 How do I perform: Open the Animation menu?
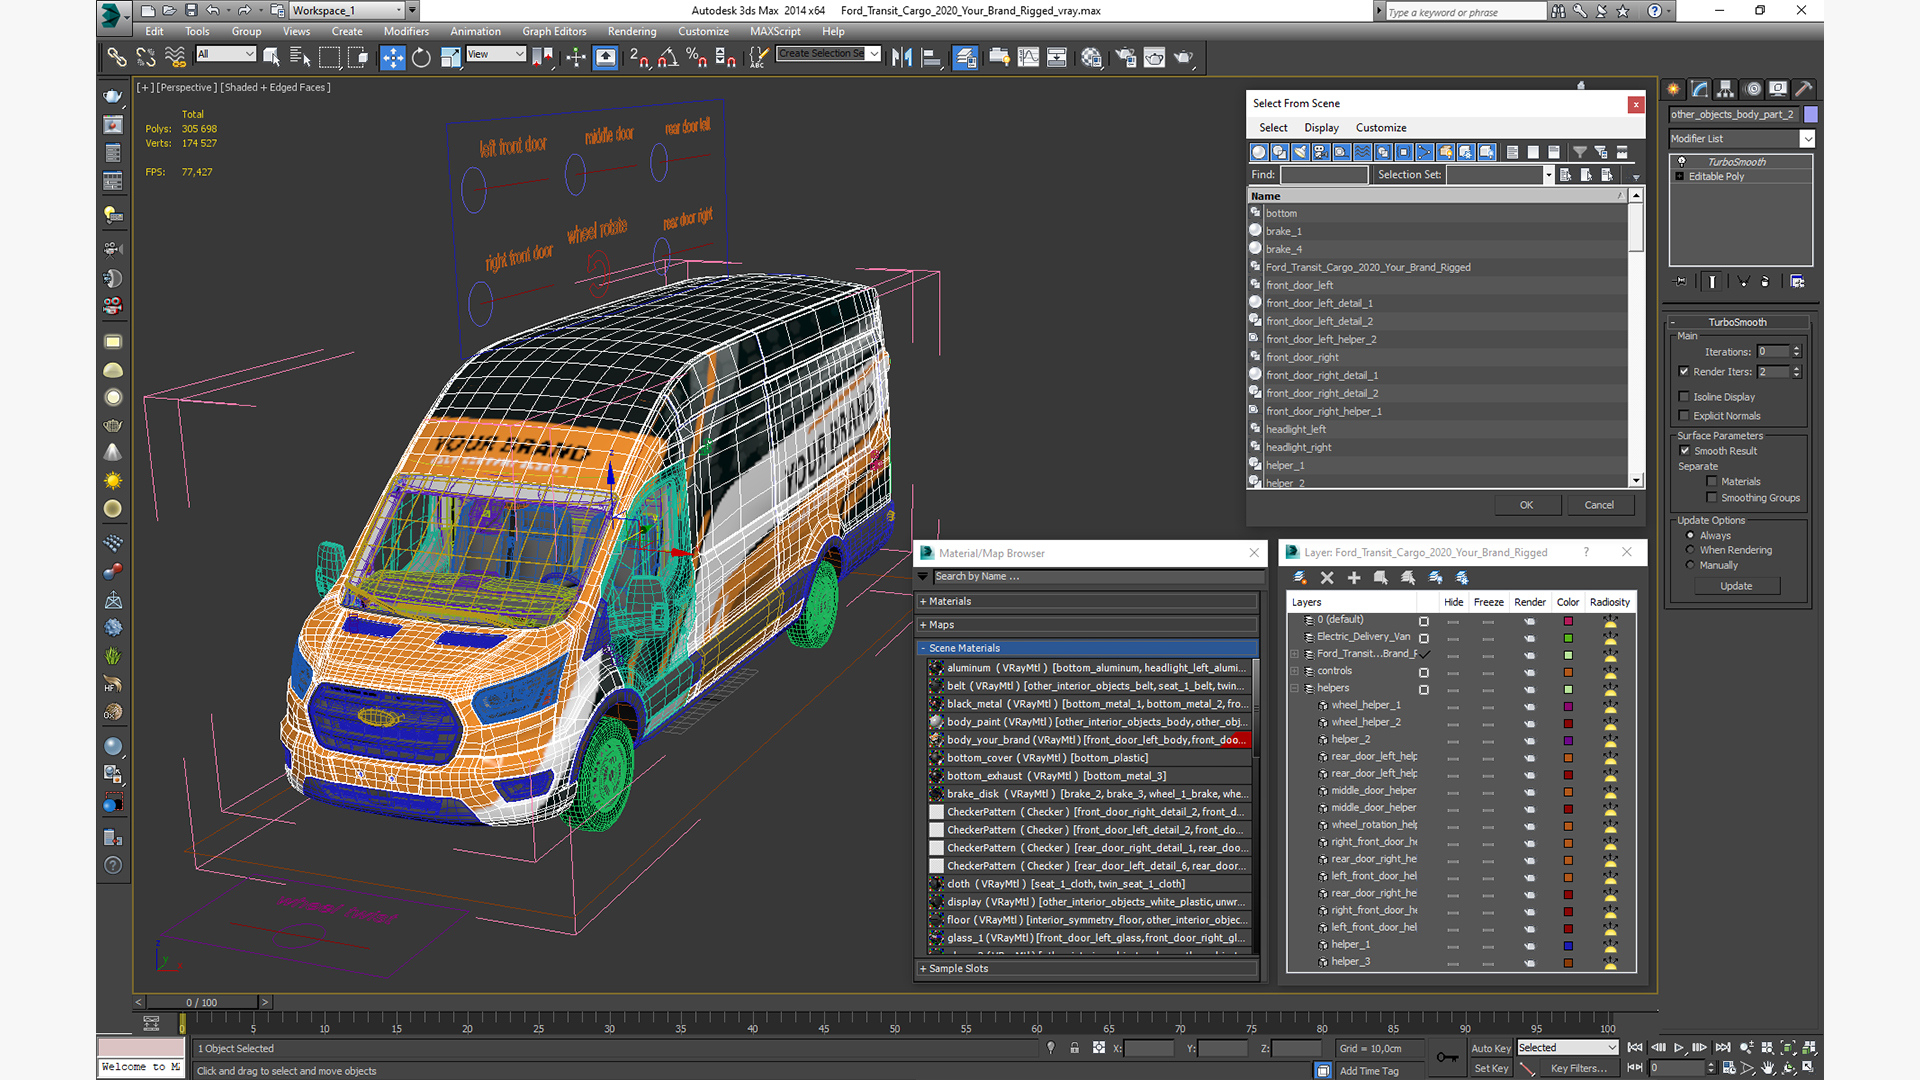click(x=475, y=32)
